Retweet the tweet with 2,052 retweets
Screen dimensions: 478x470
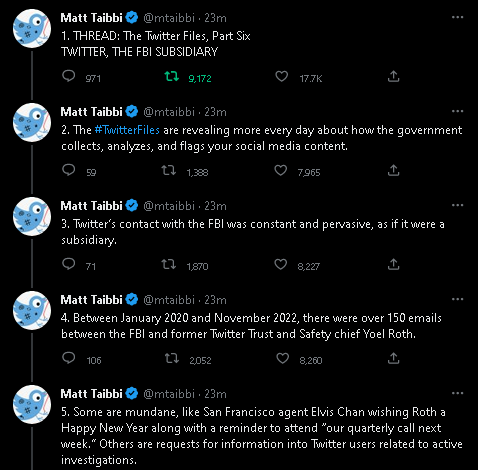(x=172, y=359)
